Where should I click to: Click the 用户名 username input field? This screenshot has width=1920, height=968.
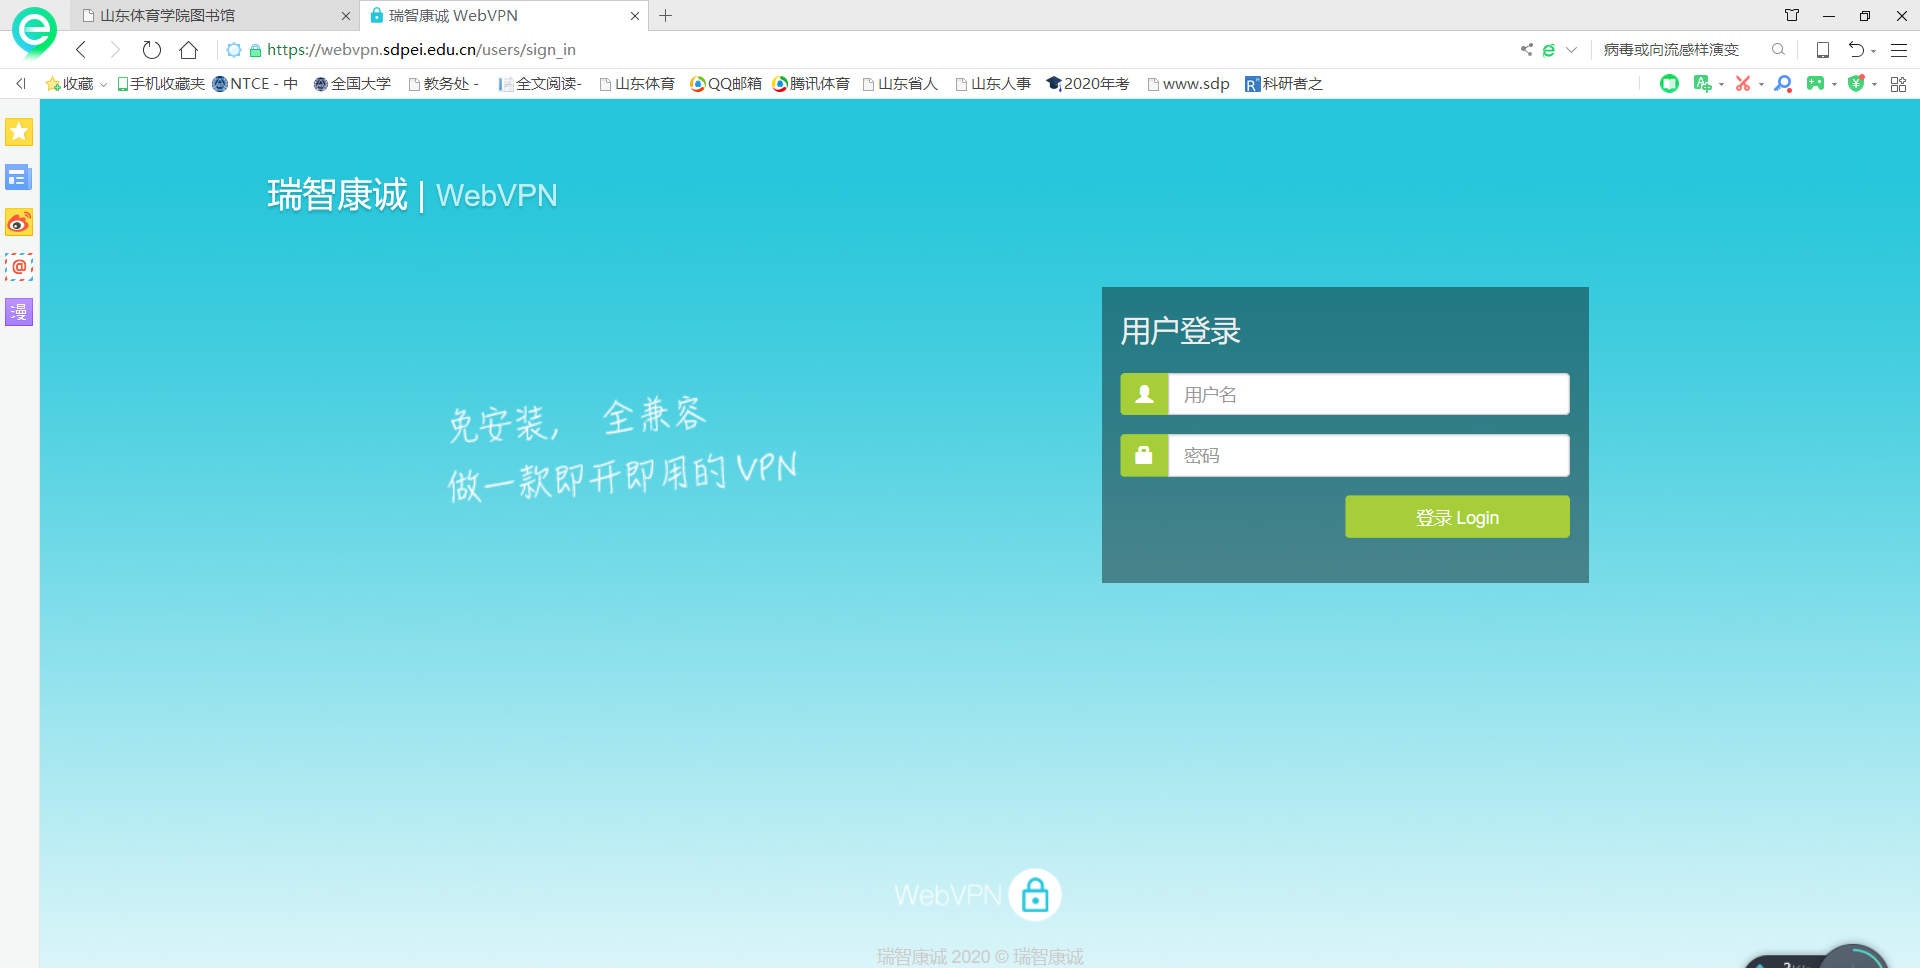pyautogui.click(x=1368, y=394)
